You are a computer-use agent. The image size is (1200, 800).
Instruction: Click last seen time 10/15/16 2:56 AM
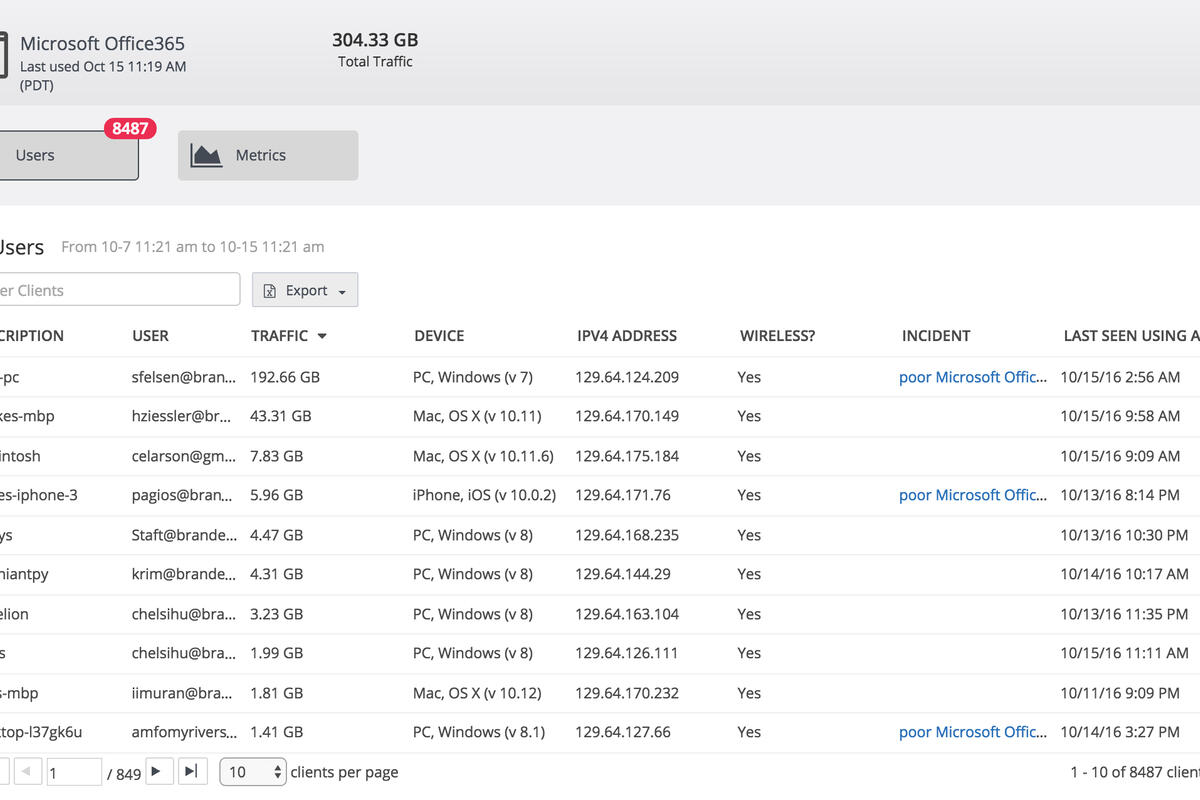tap(1120, 377)
